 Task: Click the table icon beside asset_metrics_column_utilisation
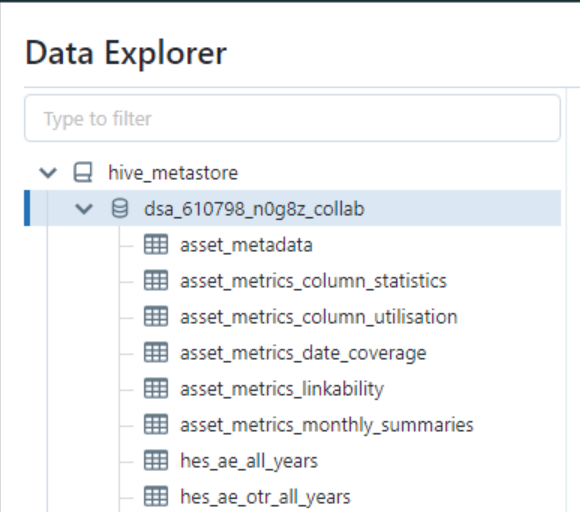[156, 316]
